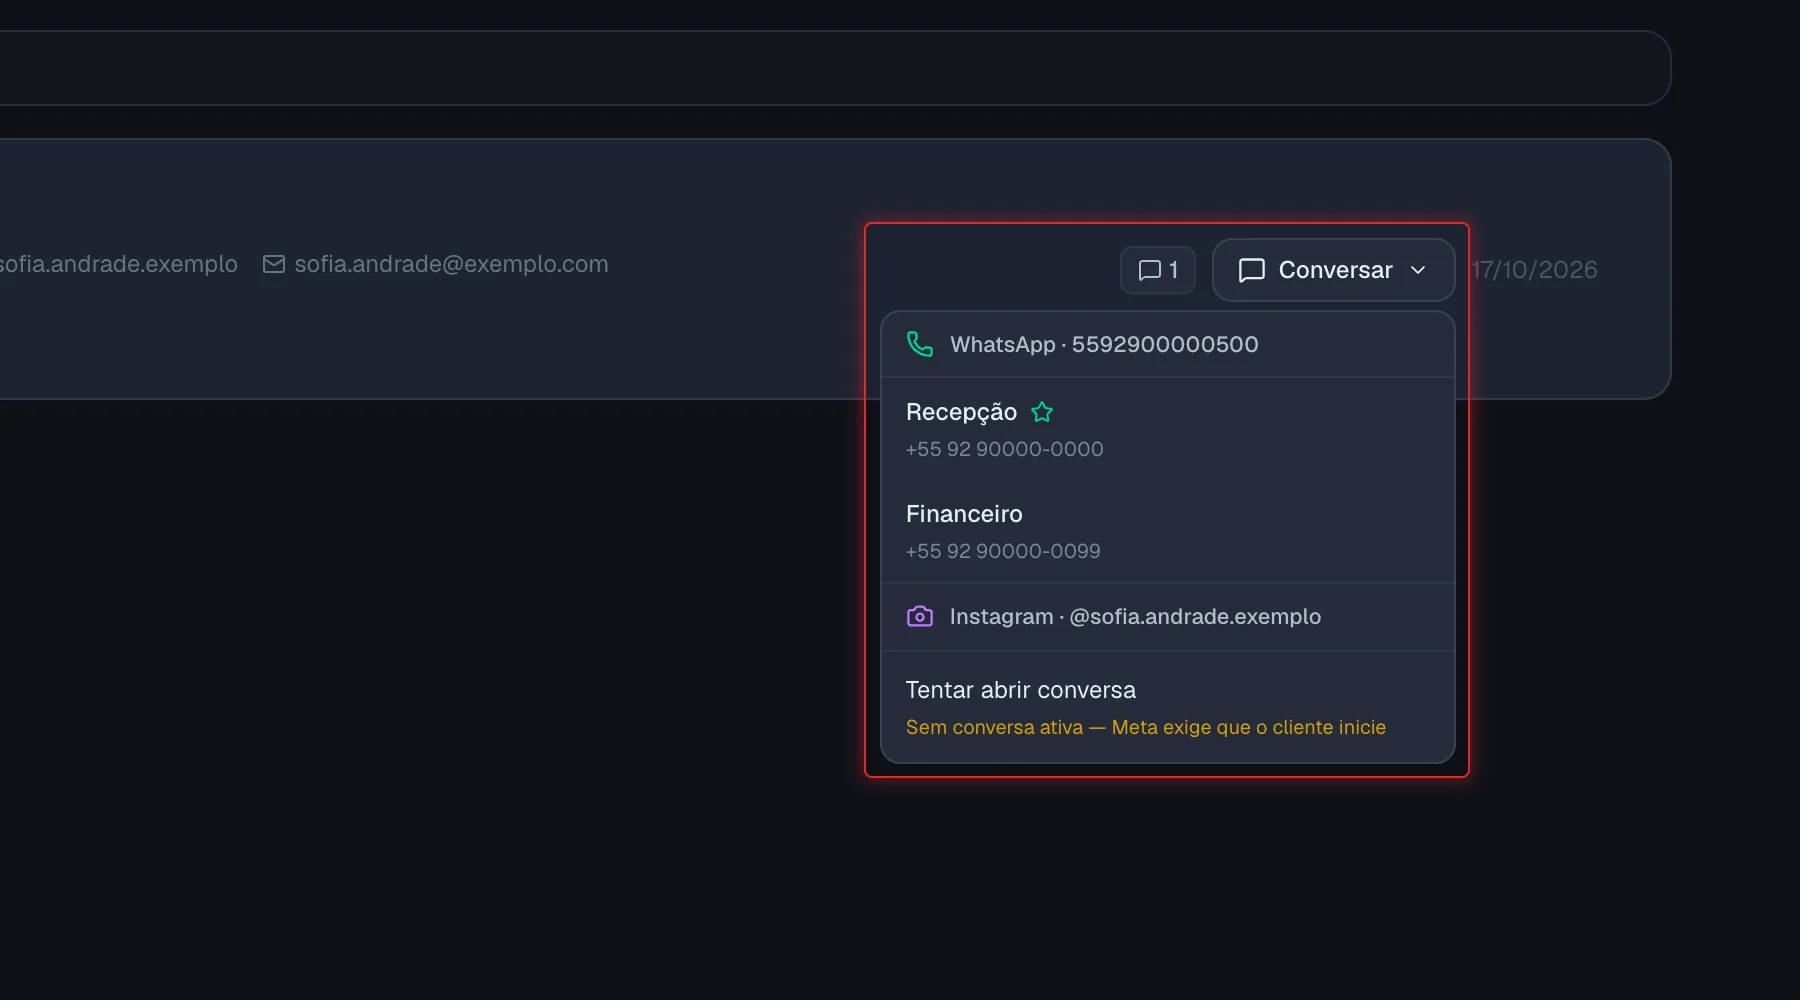Screen dimensions: 1800x1000
Task: Open the Conversar dropdown button
Action: click(x=1333, y=270)
